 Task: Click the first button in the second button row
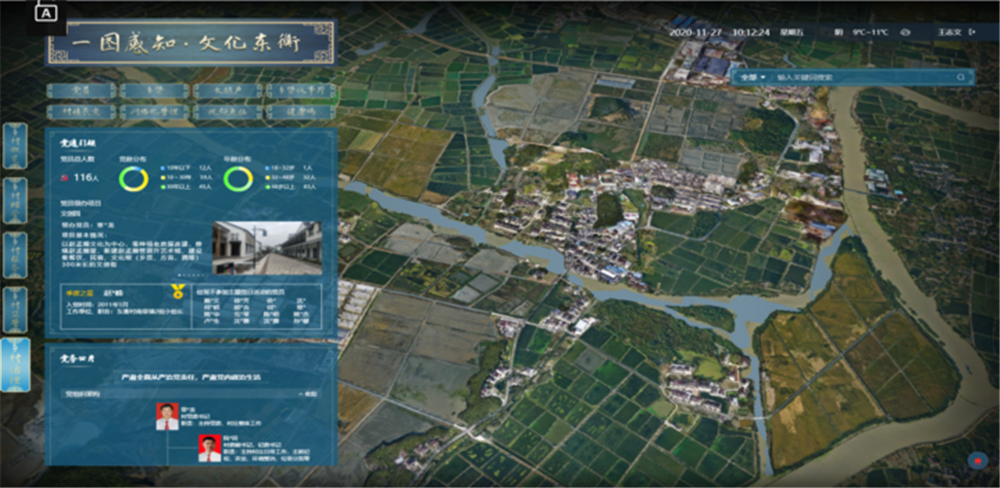81,112
